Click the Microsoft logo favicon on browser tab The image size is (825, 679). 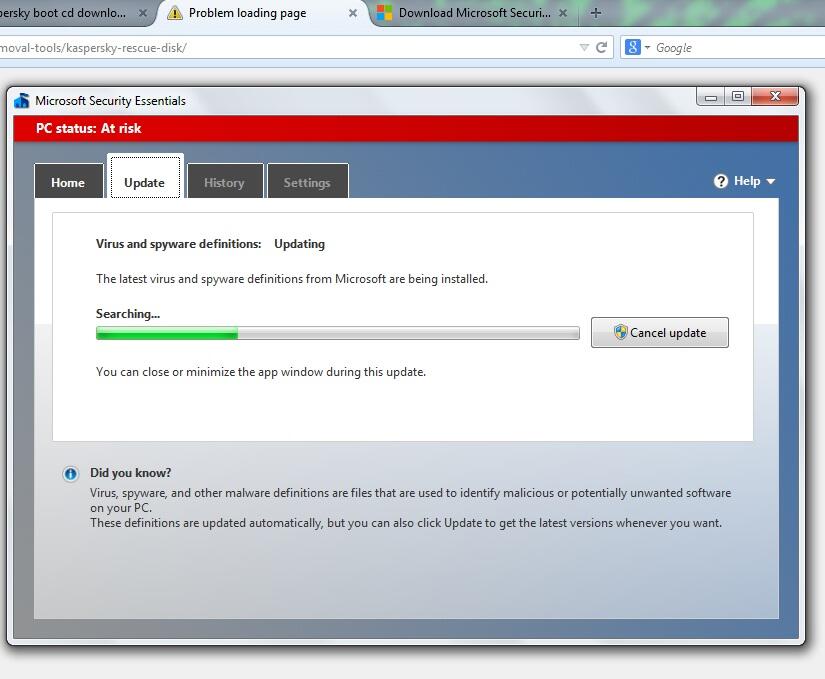[385, 13]
